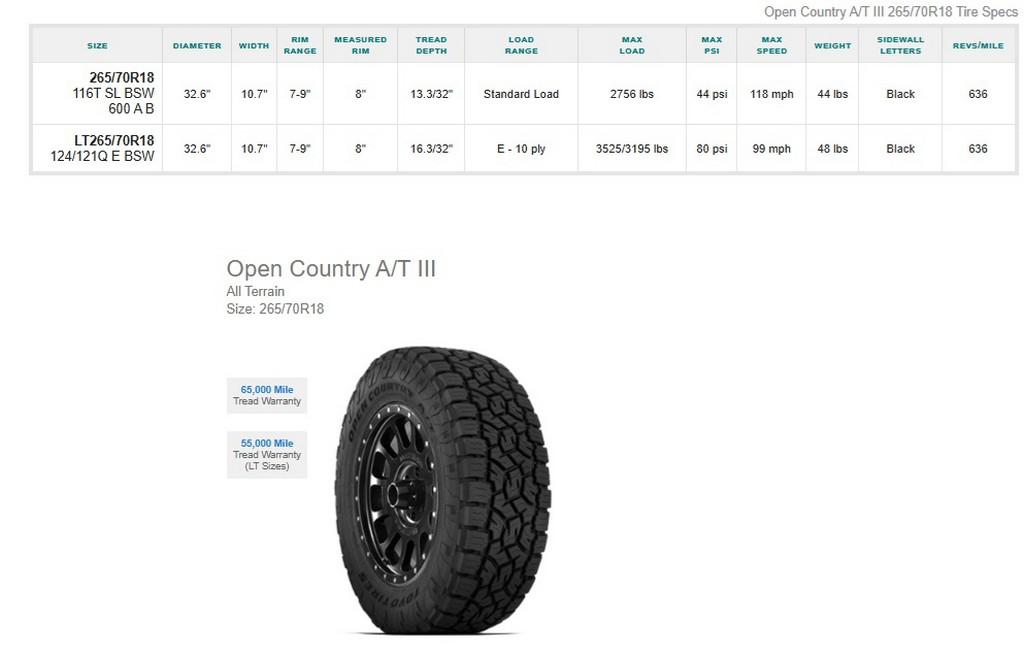Click the tire product image

[442, 490]
